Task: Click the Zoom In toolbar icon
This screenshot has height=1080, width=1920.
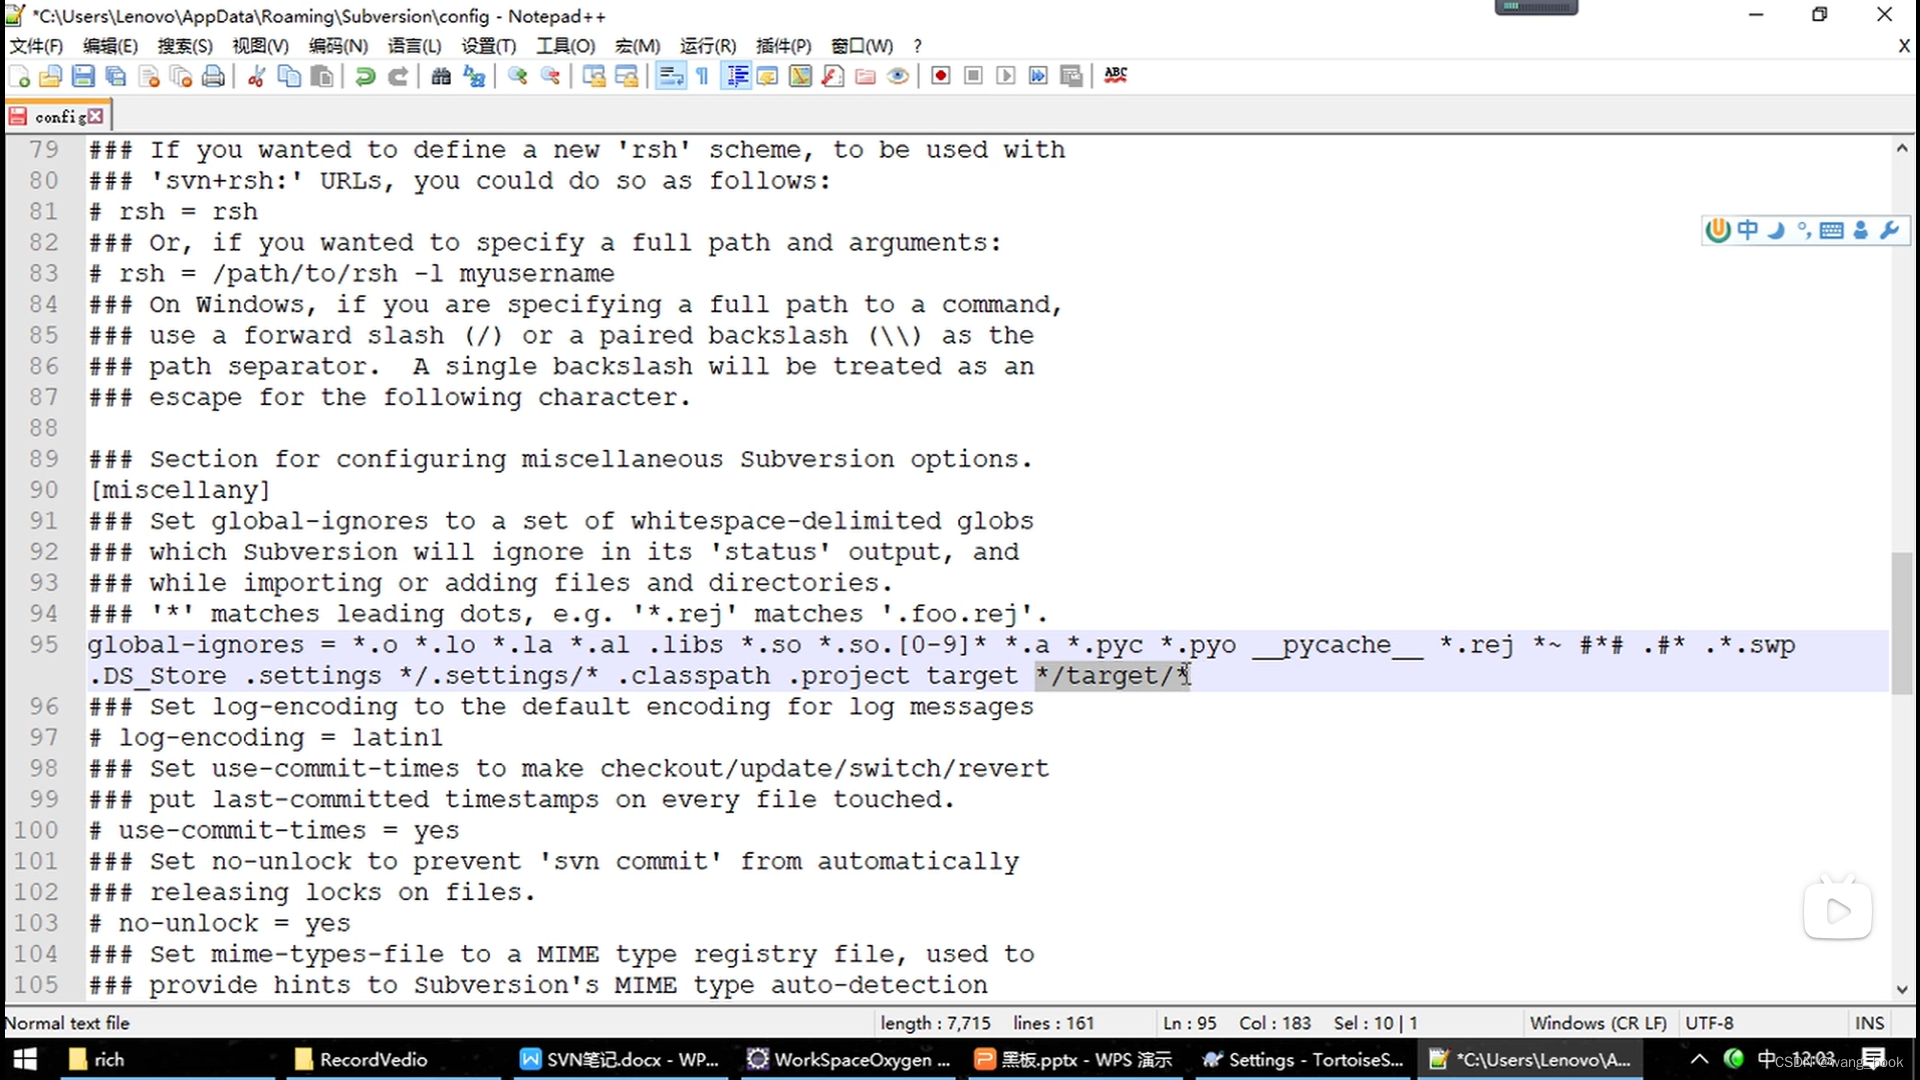Action: coord(517,76)
